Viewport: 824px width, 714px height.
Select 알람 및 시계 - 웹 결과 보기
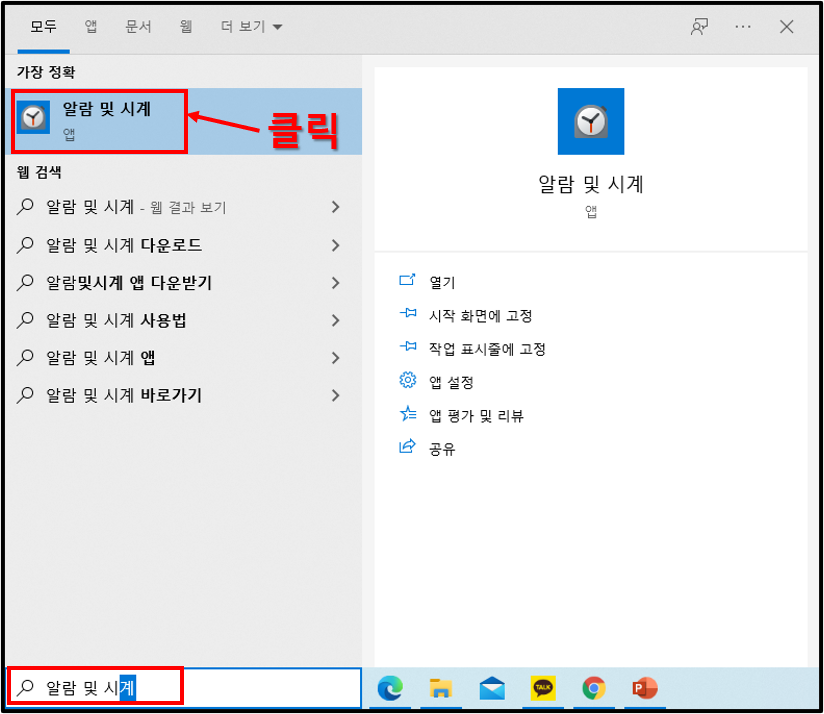184,207
